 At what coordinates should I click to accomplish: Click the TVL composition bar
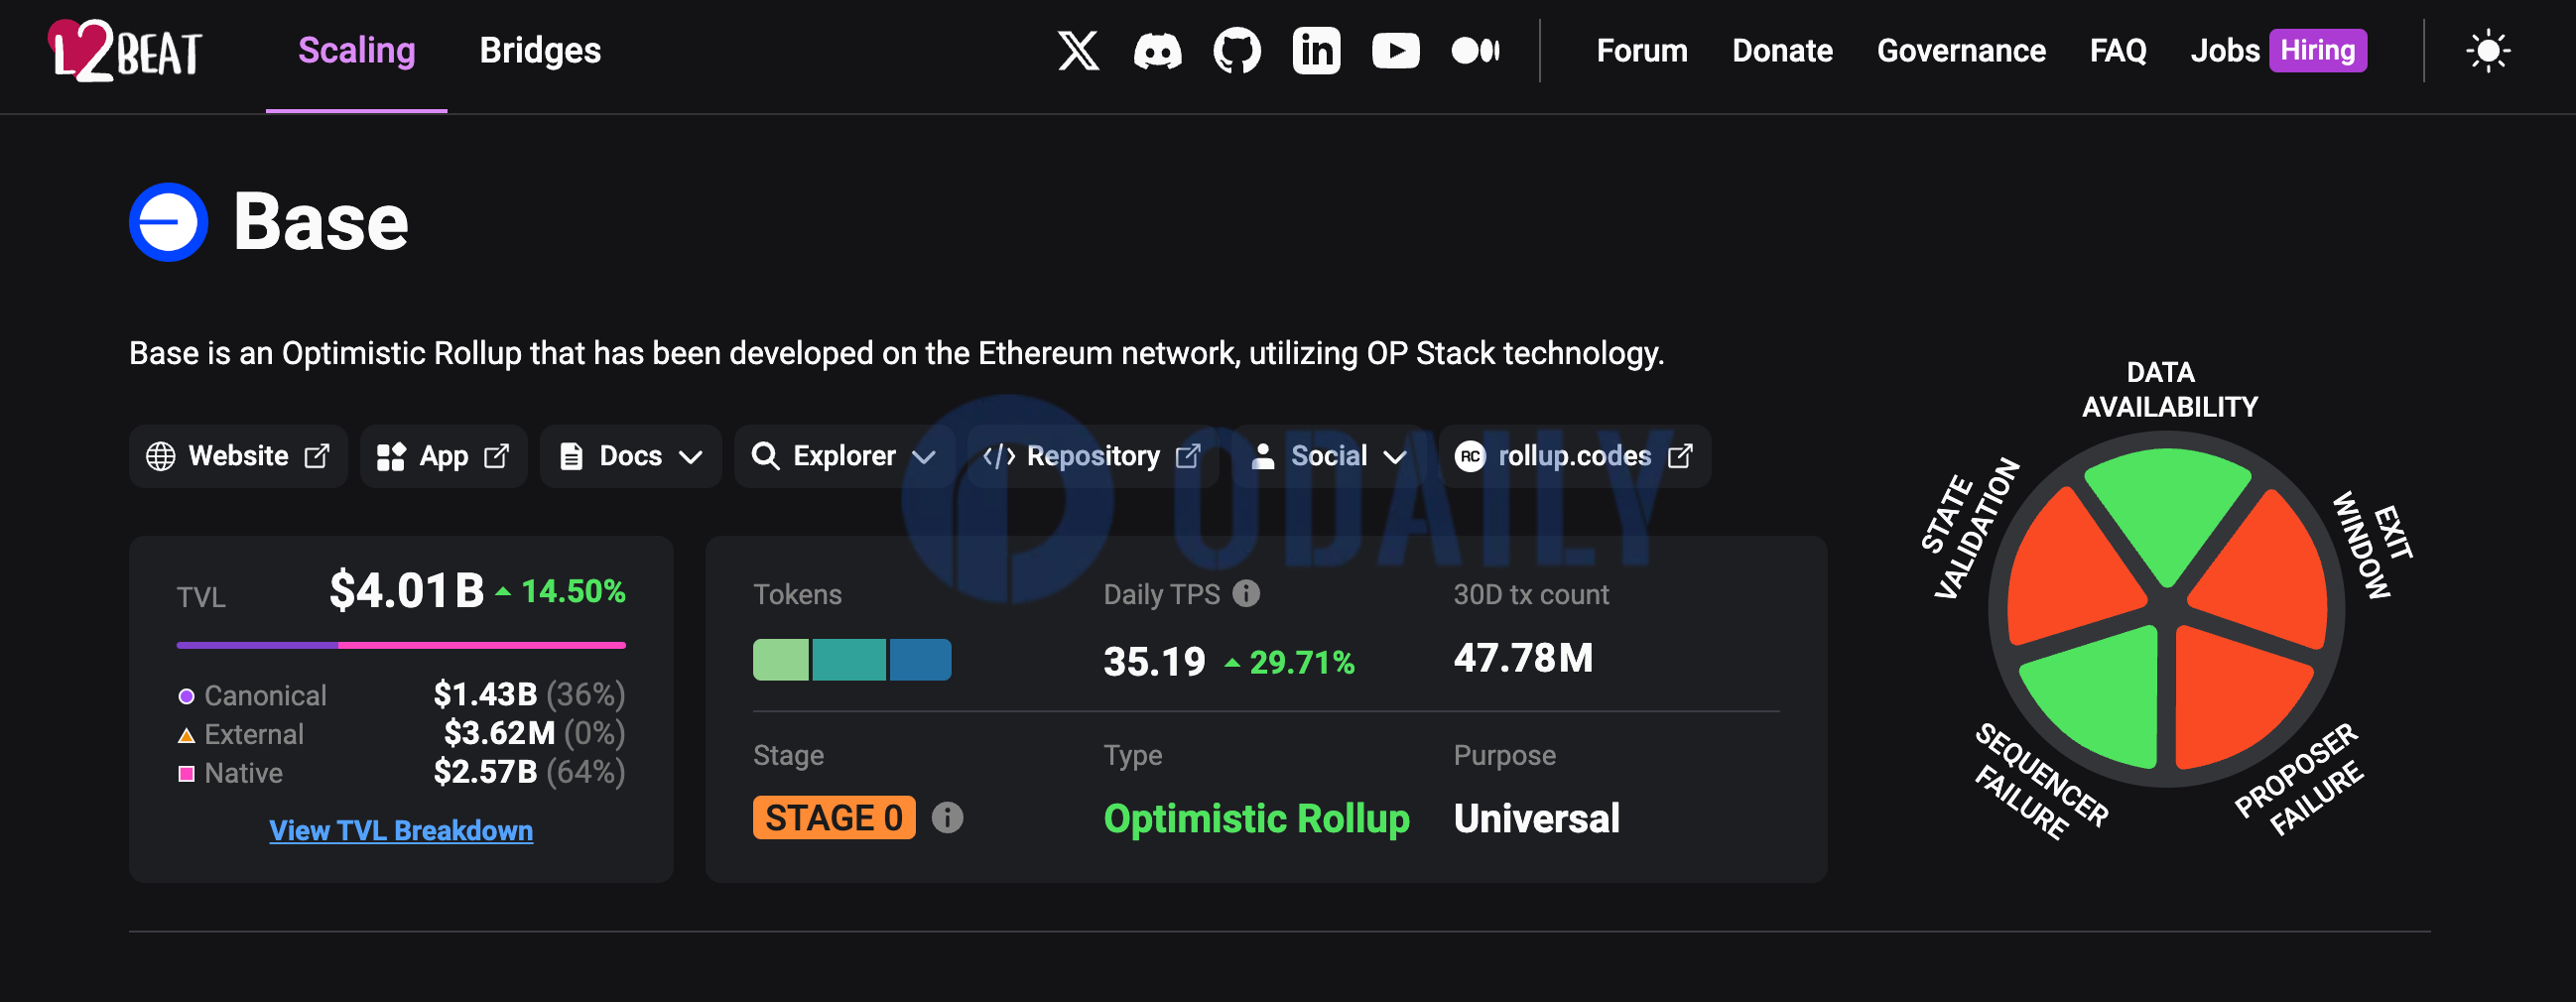coord(401,645)
